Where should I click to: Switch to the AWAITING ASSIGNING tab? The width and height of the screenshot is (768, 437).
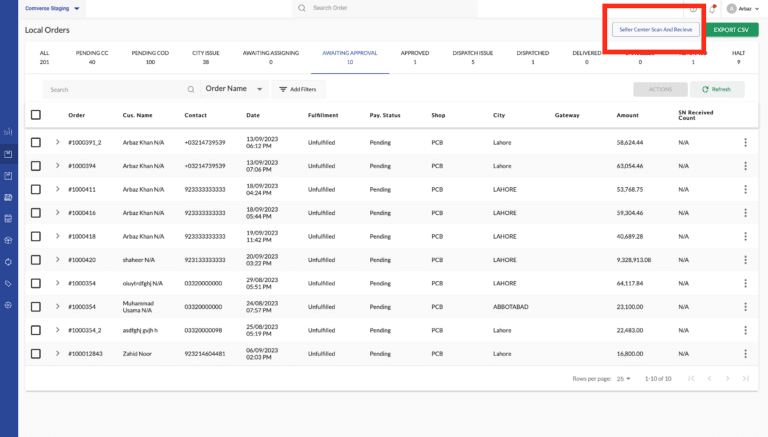coord(271,57)
